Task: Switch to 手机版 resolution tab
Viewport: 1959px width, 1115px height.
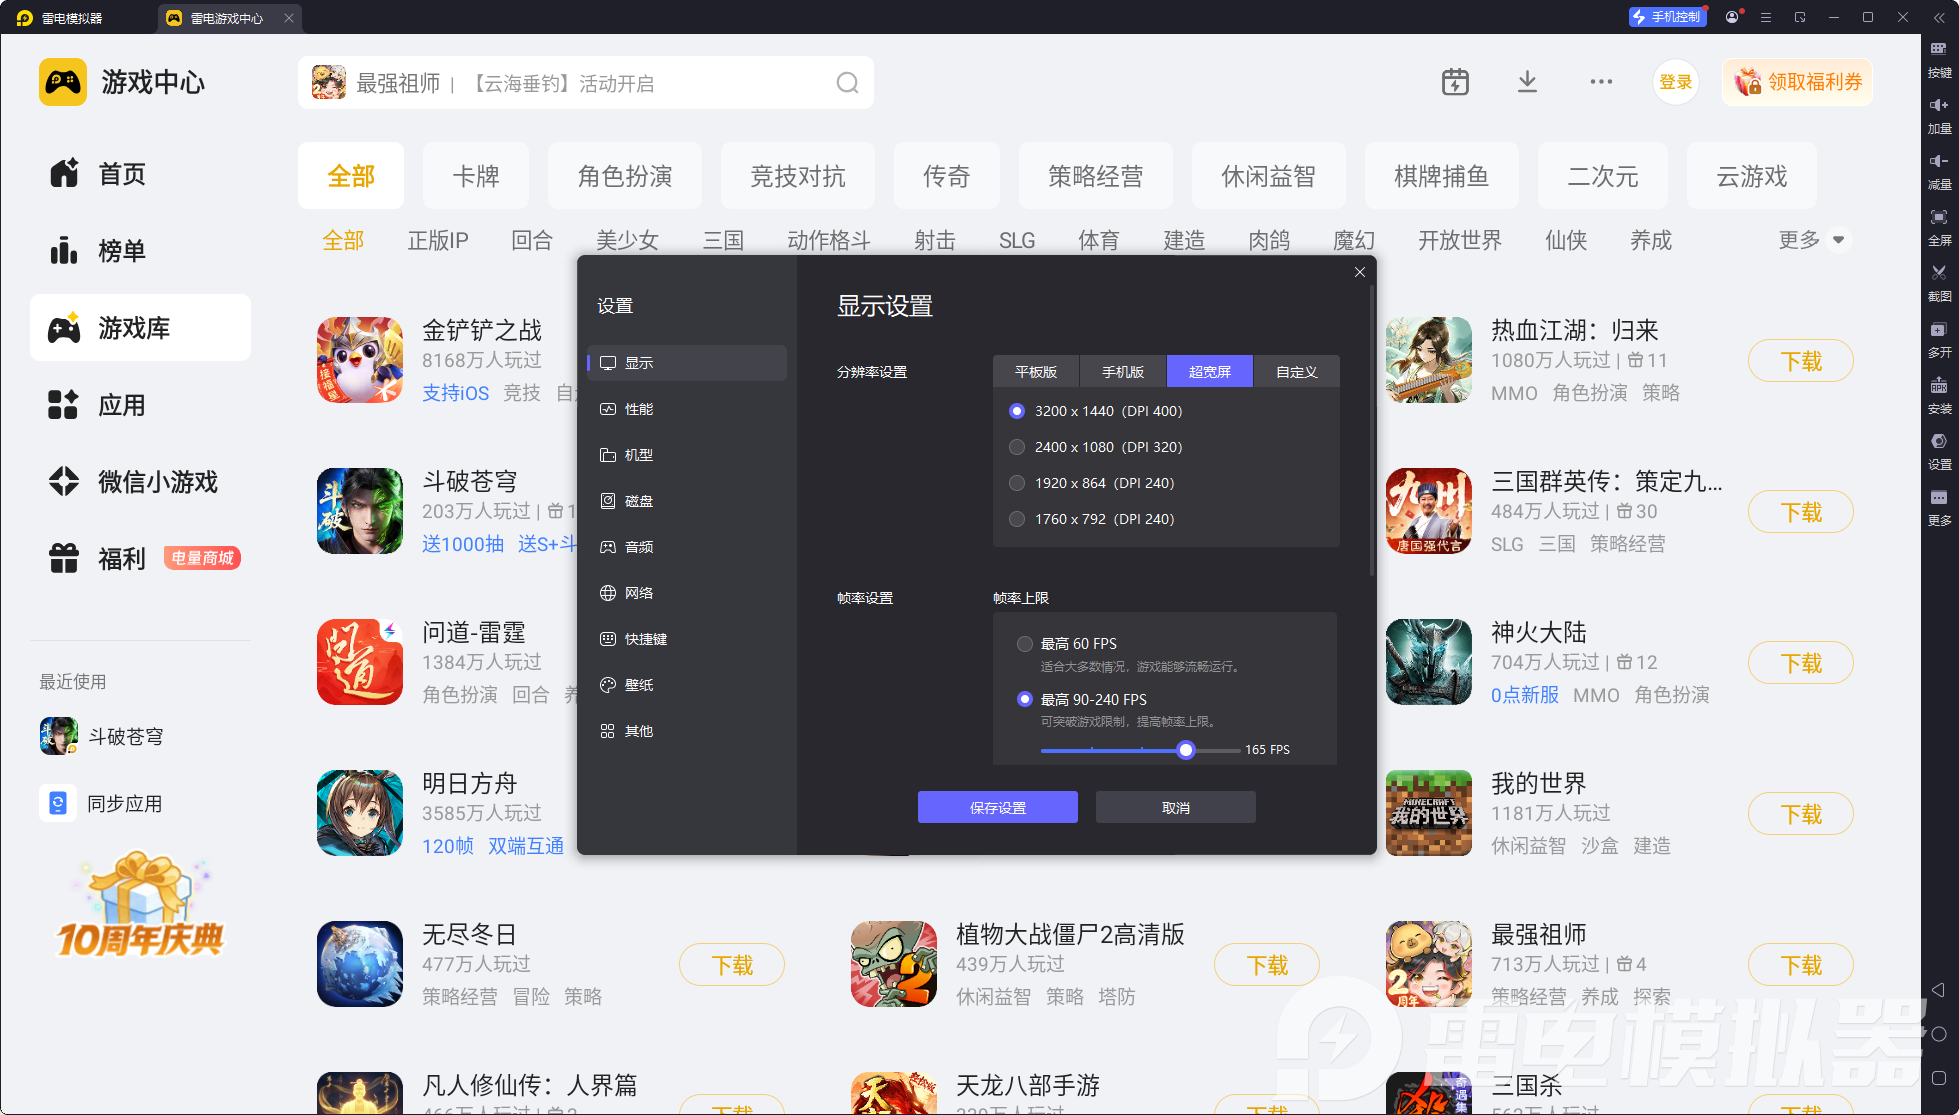Action: [1122, 372]
